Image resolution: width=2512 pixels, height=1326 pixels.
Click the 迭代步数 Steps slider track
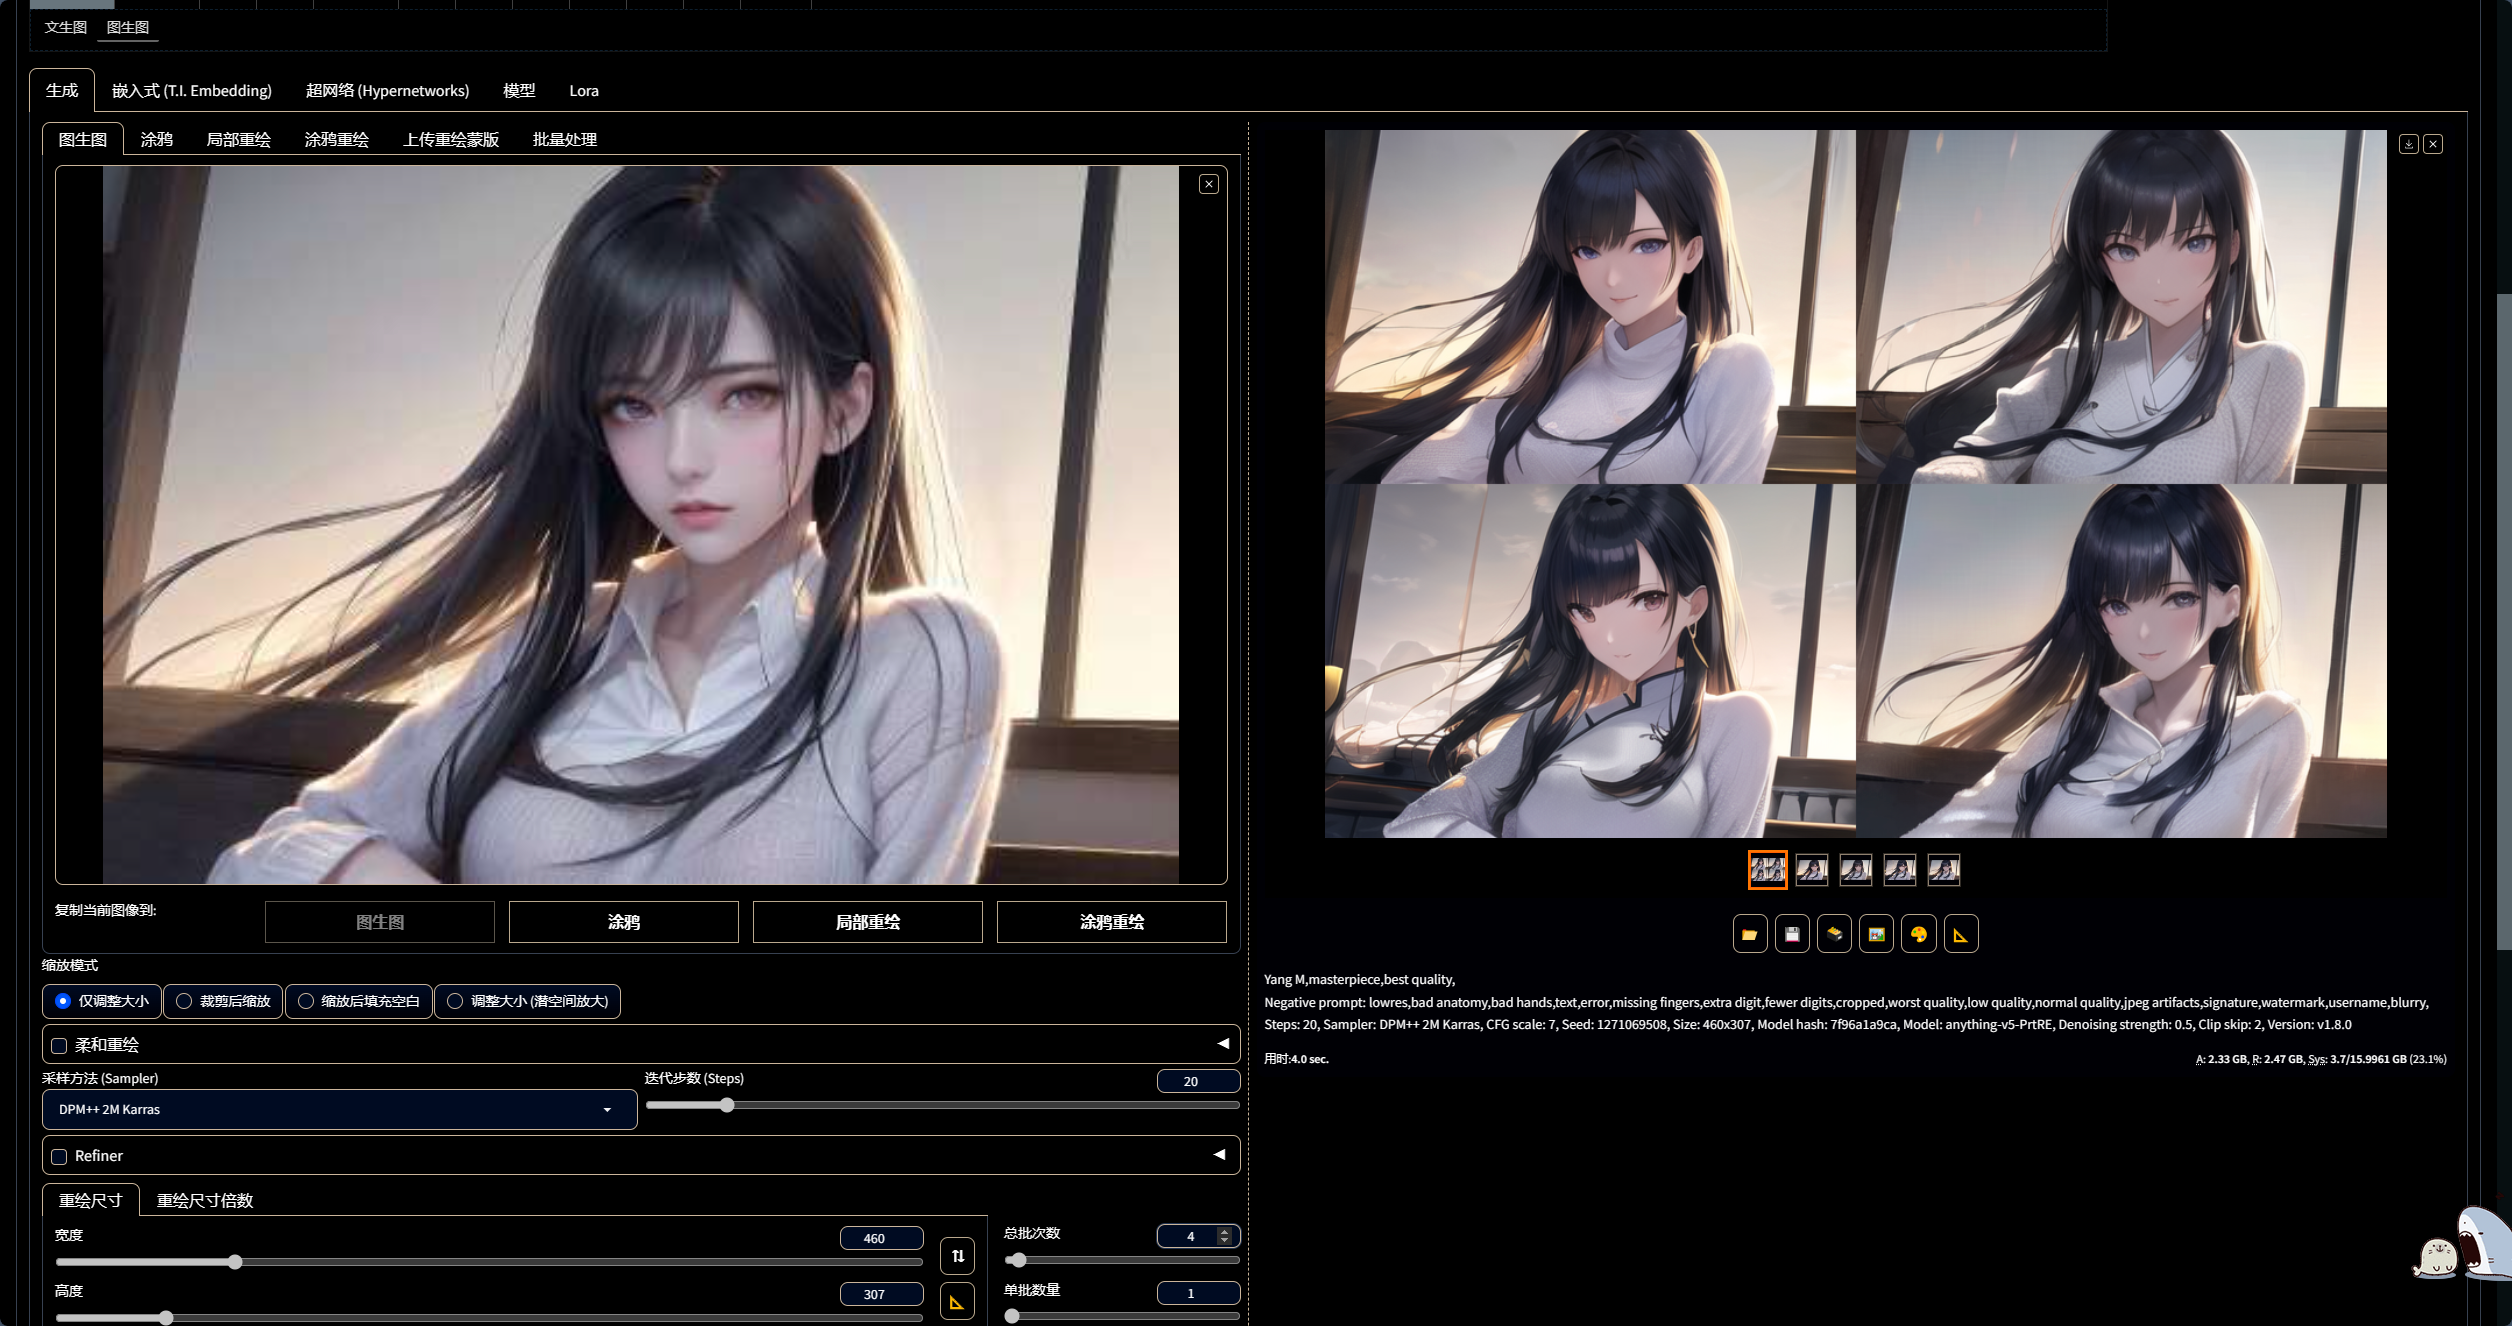pyautogui.click(x=942, y=1106)
